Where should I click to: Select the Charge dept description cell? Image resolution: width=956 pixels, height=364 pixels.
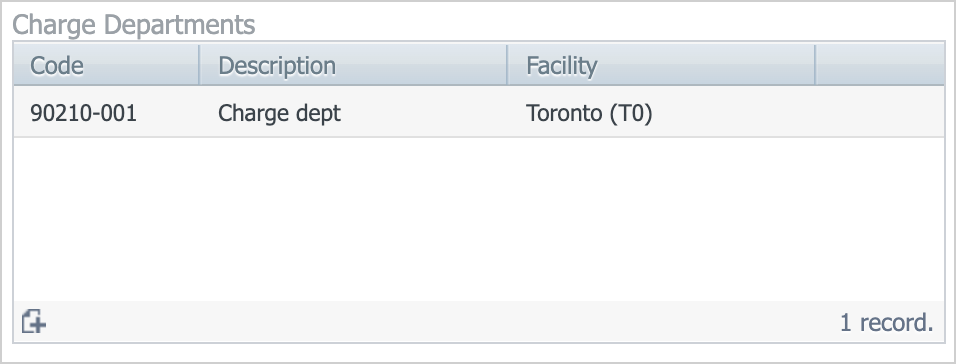coord(353,113)
